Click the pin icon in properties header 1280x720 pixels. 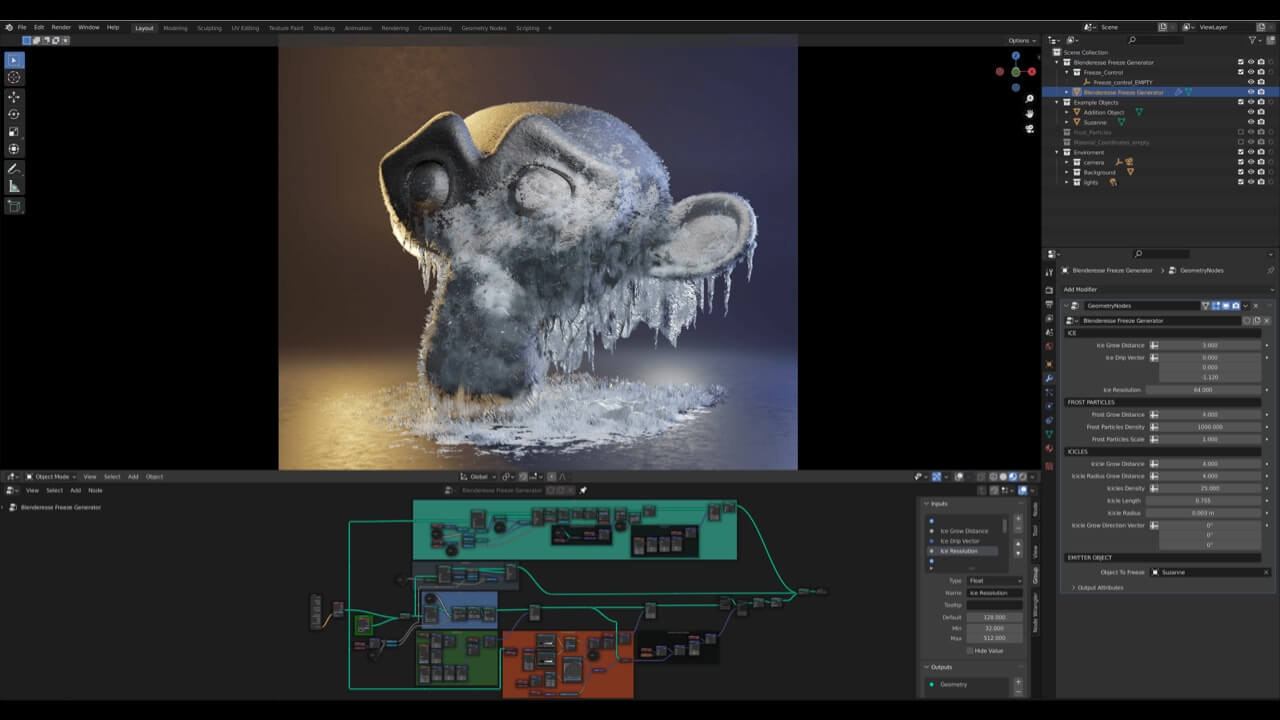click(x=1270, y=270)
